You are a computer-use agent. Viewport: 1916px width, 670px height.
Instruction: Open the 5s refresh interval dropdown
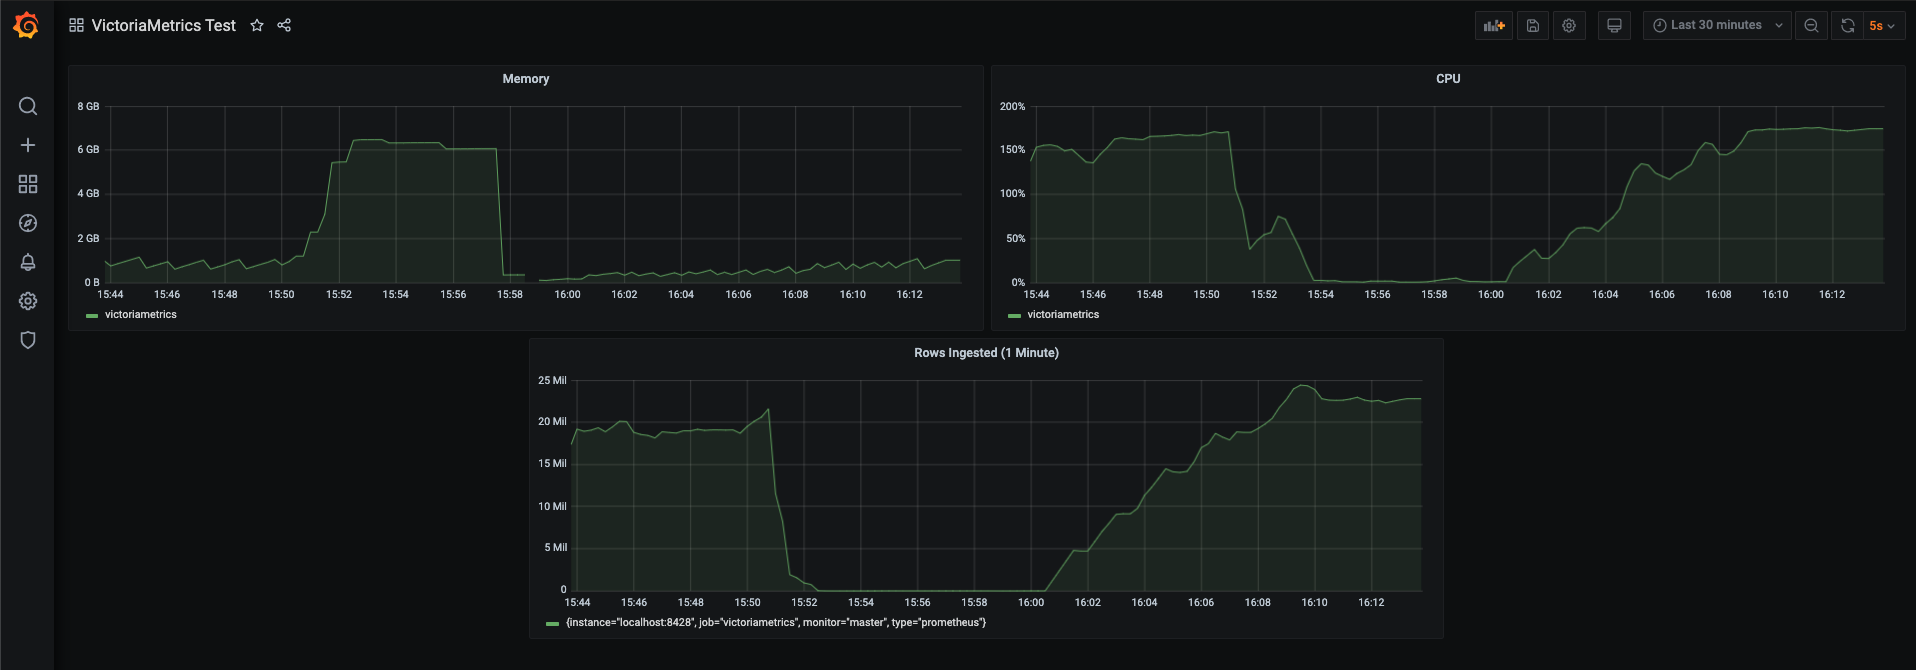click(x=1882, y=25)
